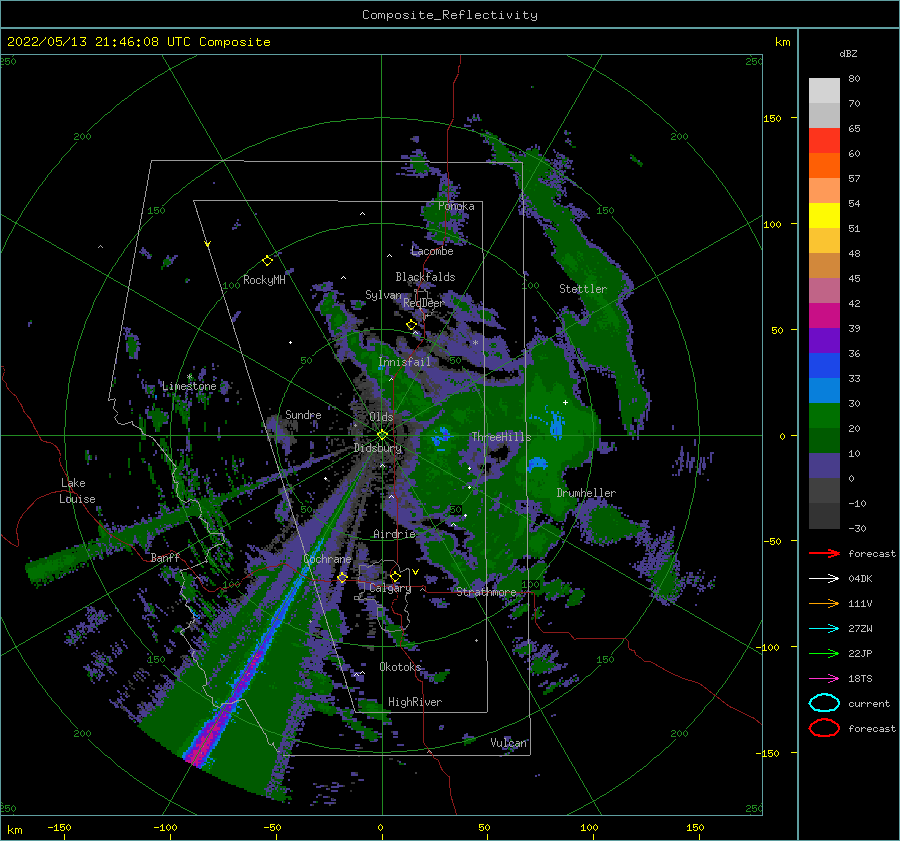
Task: Select the yellow diamond marker above Calgary
Action: pos(395,576)
